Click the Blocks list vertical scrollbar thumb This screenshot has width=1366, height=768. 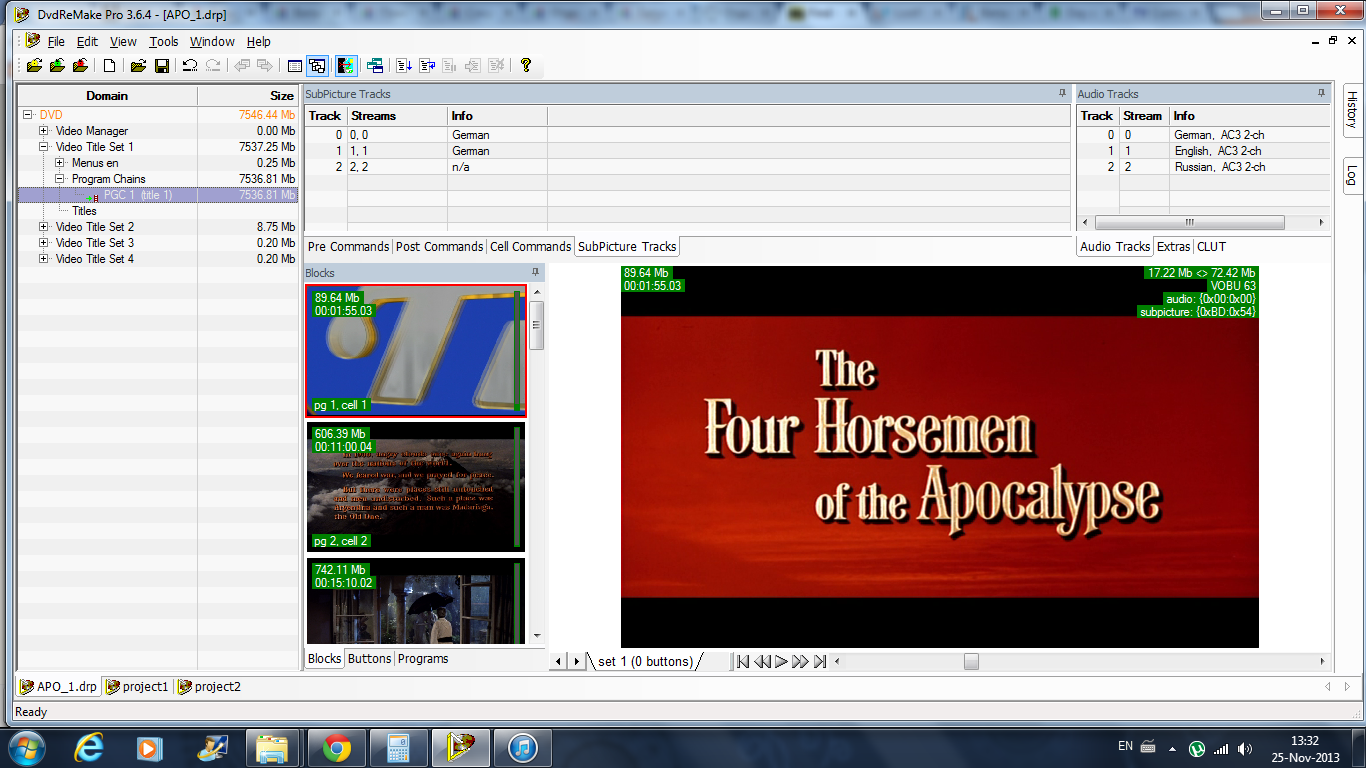(537, 325)
